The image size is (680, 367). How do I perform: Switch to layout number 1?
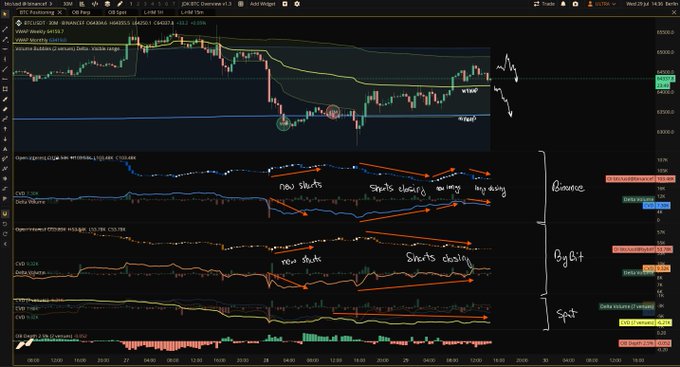coord(131,4)
